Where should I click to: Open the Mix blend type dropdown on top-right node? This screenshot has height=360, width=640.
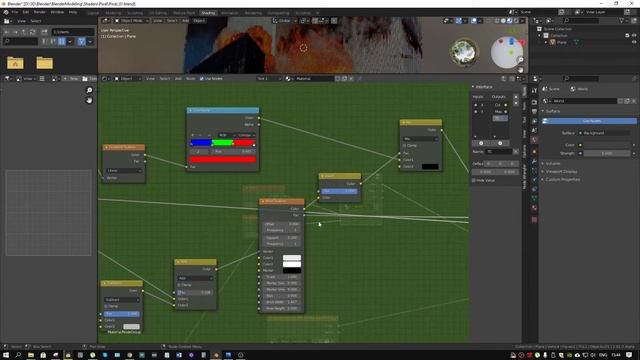click(420, 139)
